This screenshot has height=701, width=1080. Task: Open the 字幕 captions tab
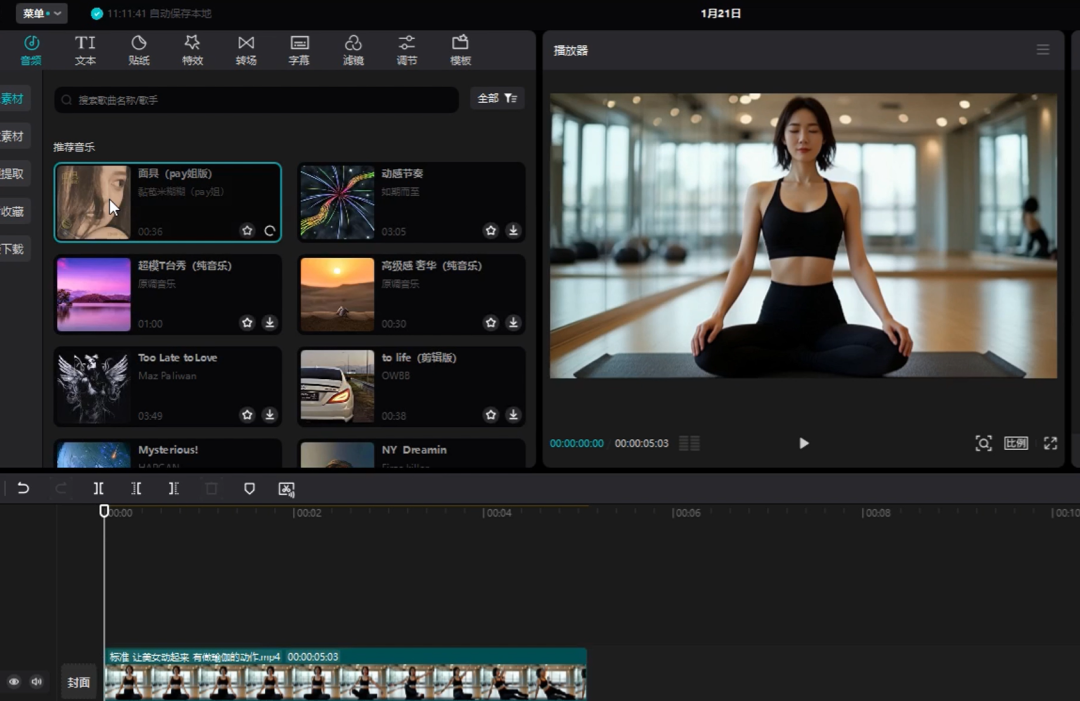tap(299, 50)
